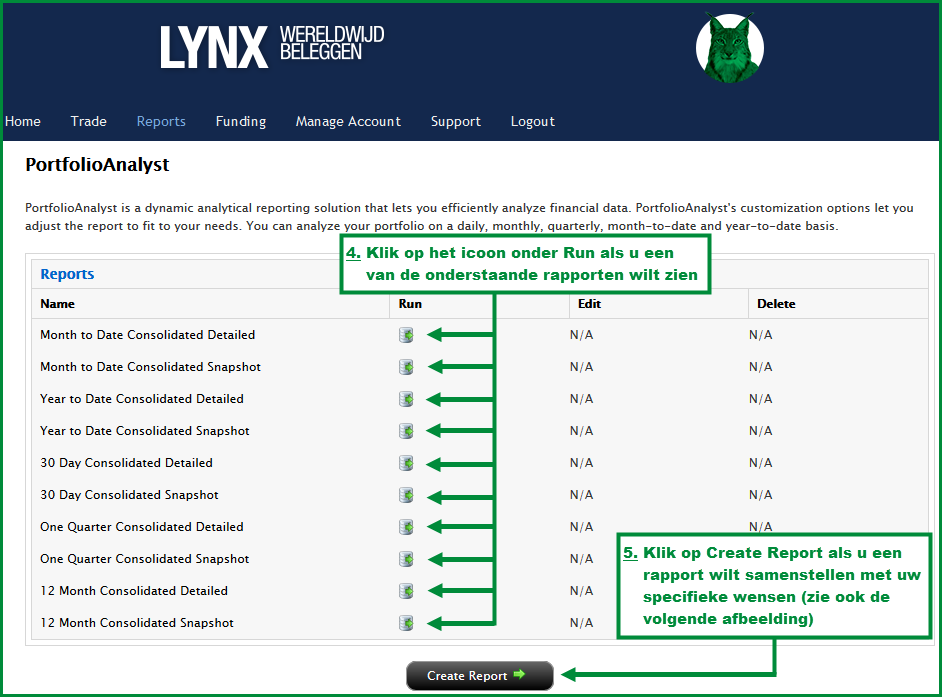Image resolution: width=942 pixels, height=697 pixels.
Task: Open the Trade menu
Action: [88, 121]
